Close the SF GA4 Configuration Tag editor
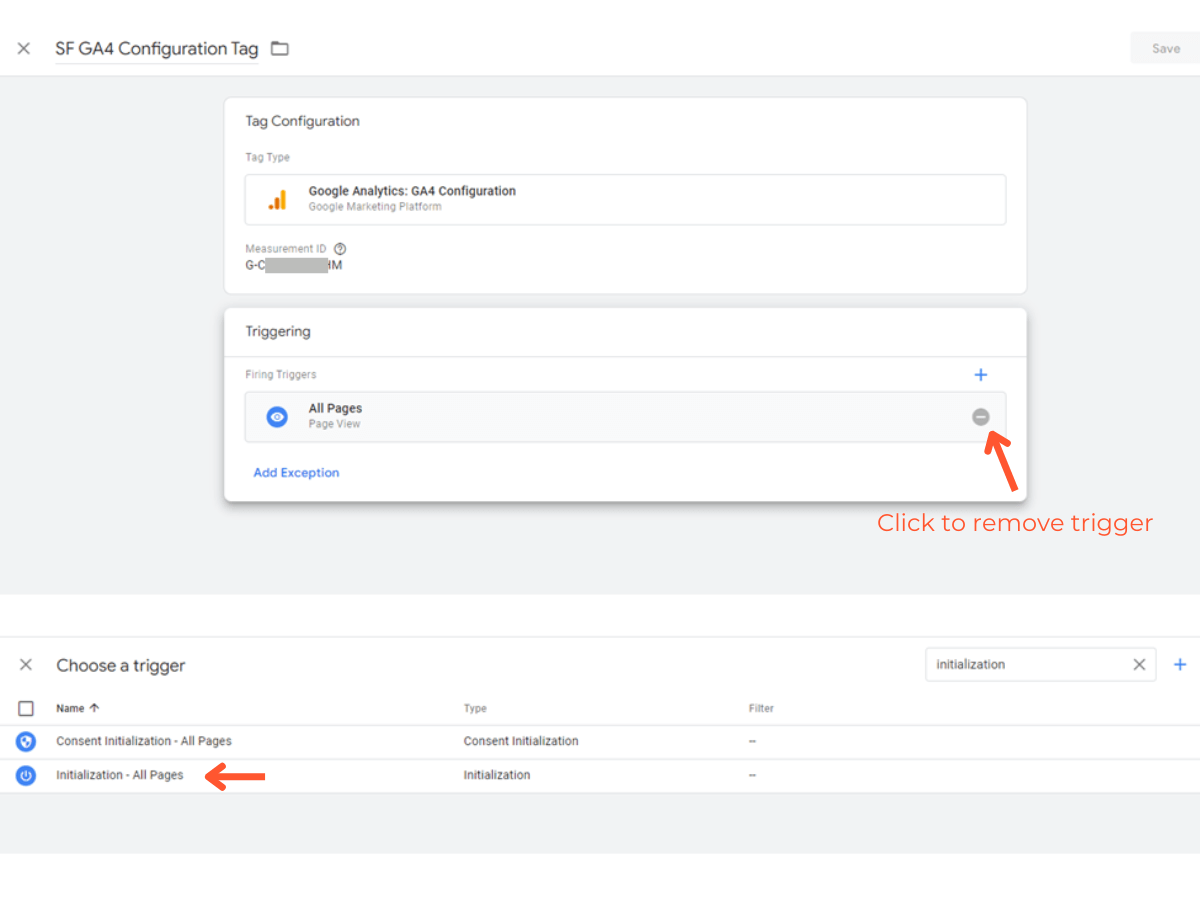 point(24,48)
